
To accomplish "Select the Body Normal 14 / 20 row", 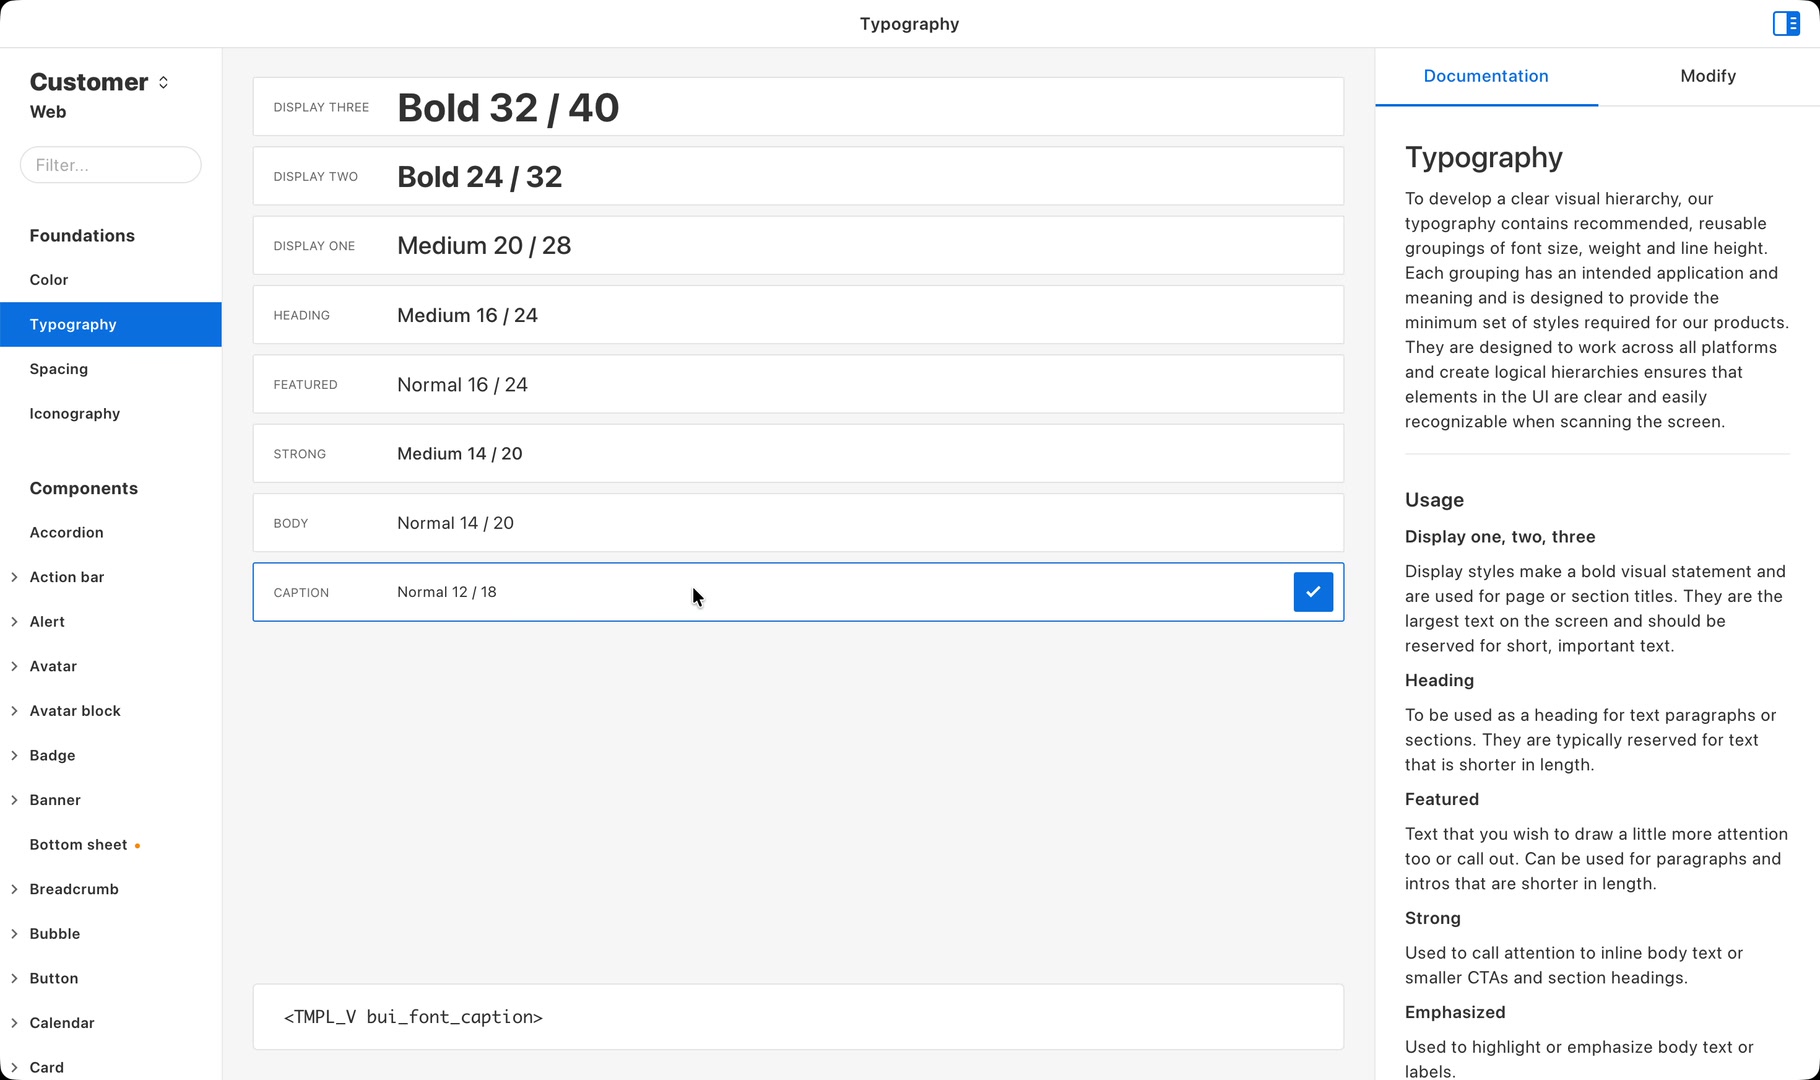I will click(798, 523).
